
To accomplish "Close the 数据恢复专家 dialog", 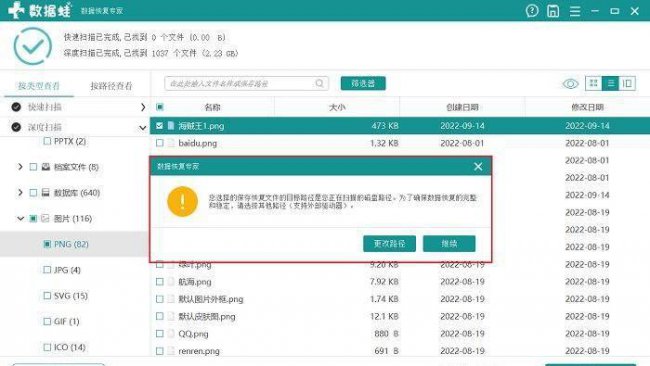I will [478, 166].
